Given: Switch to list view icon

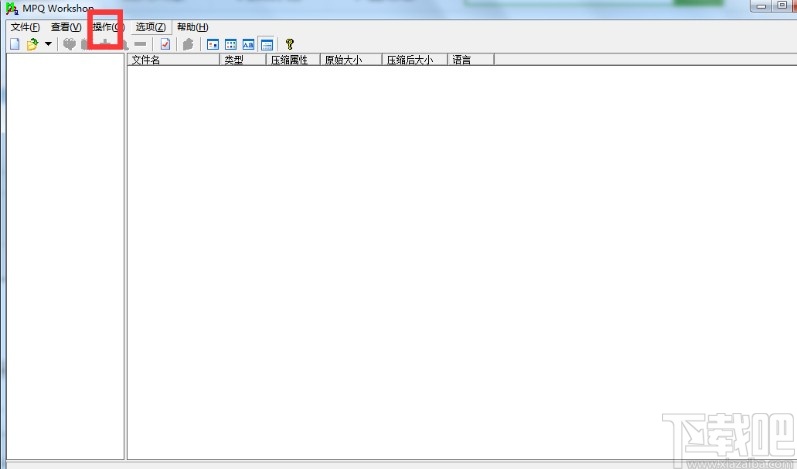Looking at the screenshot, I should pyautogui.click(x=248, y=45).
